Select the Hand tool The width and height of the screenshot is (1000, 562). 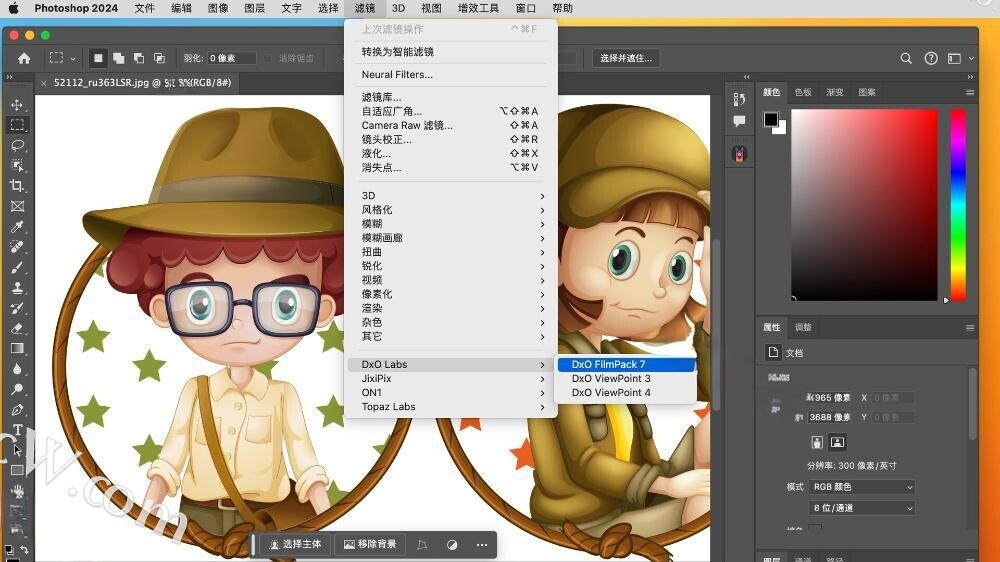(x=17, y=491)
